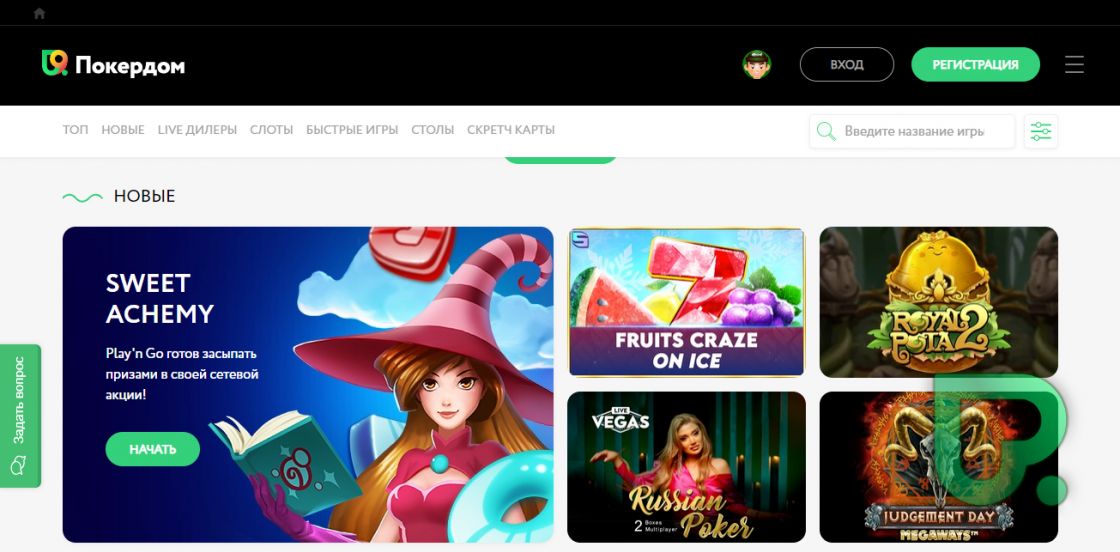Open the Russian Poker live game thumbnail
Screen dimensions: 1120x552
coord(686,467)
